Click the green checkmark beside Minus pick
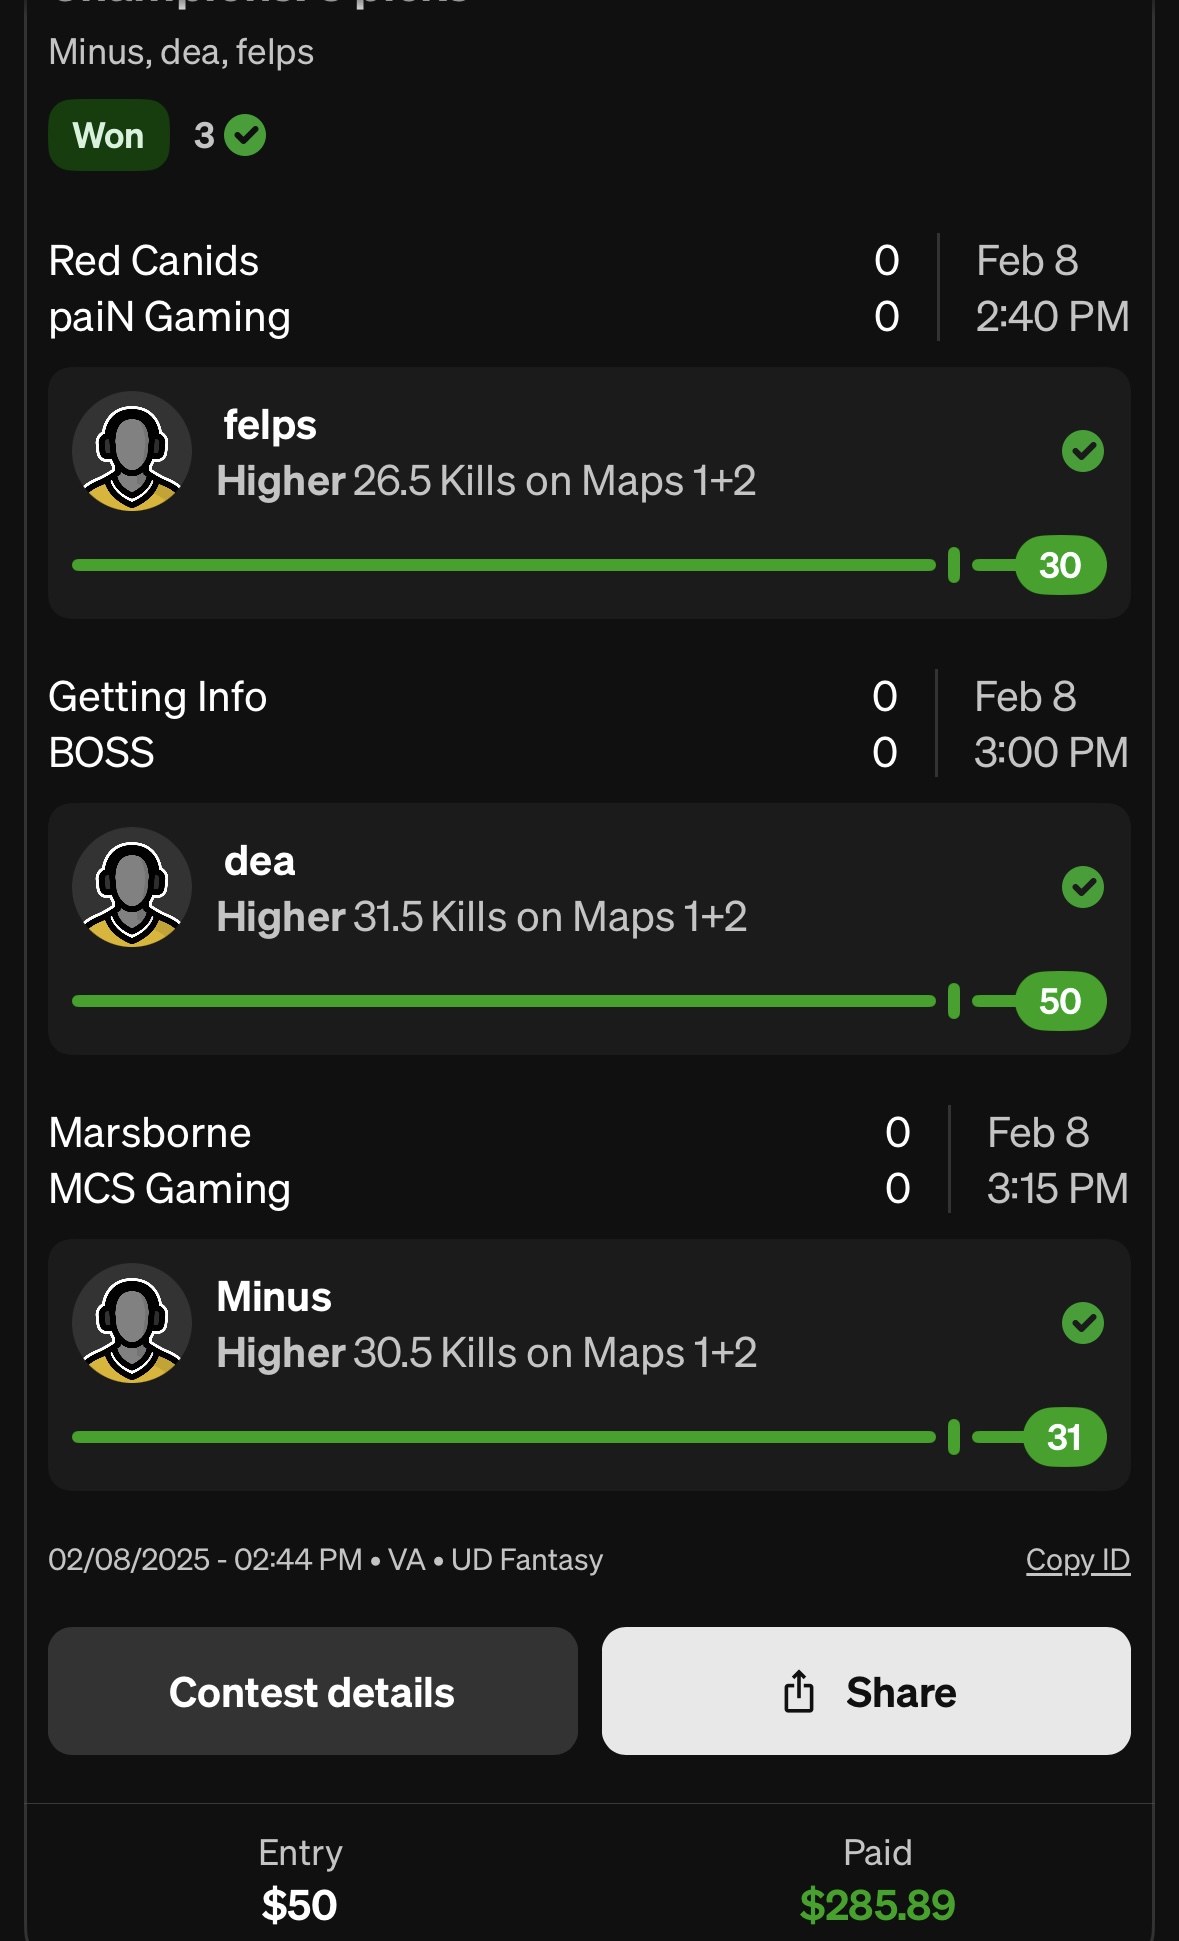 pyautogui.click(x=1082, y=1323)
